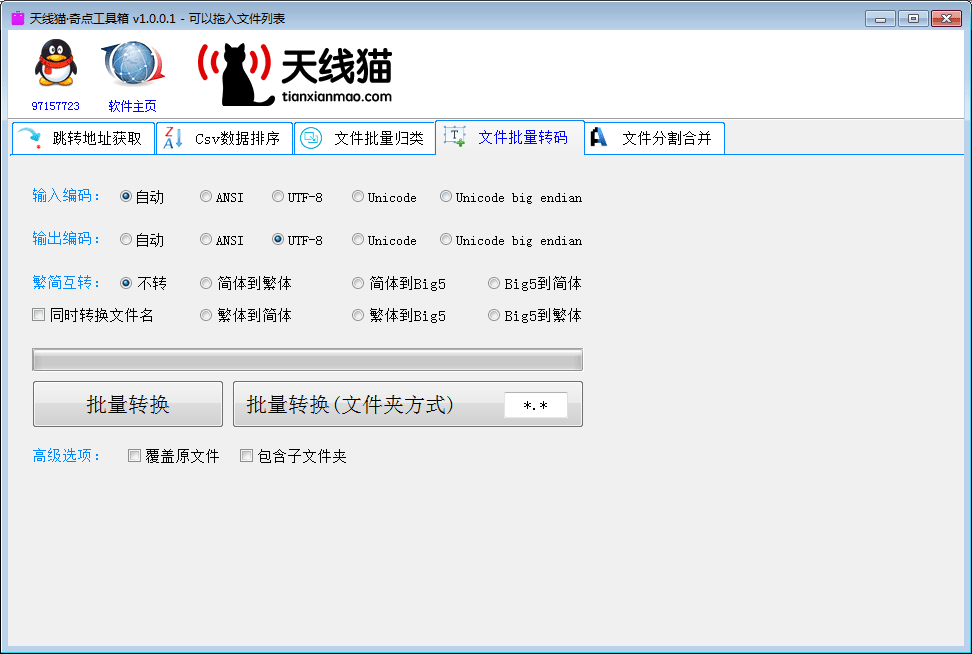Screen dimensions: 972x654
Task: Click the QQ penguin contact icon
Action: (x=56, y=63)
